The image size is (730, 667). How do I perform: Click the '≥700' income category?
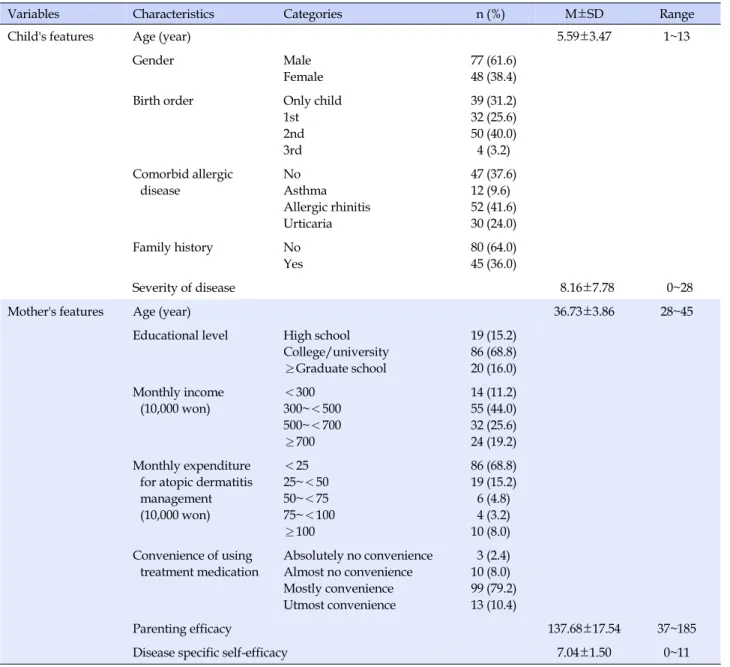pyautogui.click(x=300, y=442)
